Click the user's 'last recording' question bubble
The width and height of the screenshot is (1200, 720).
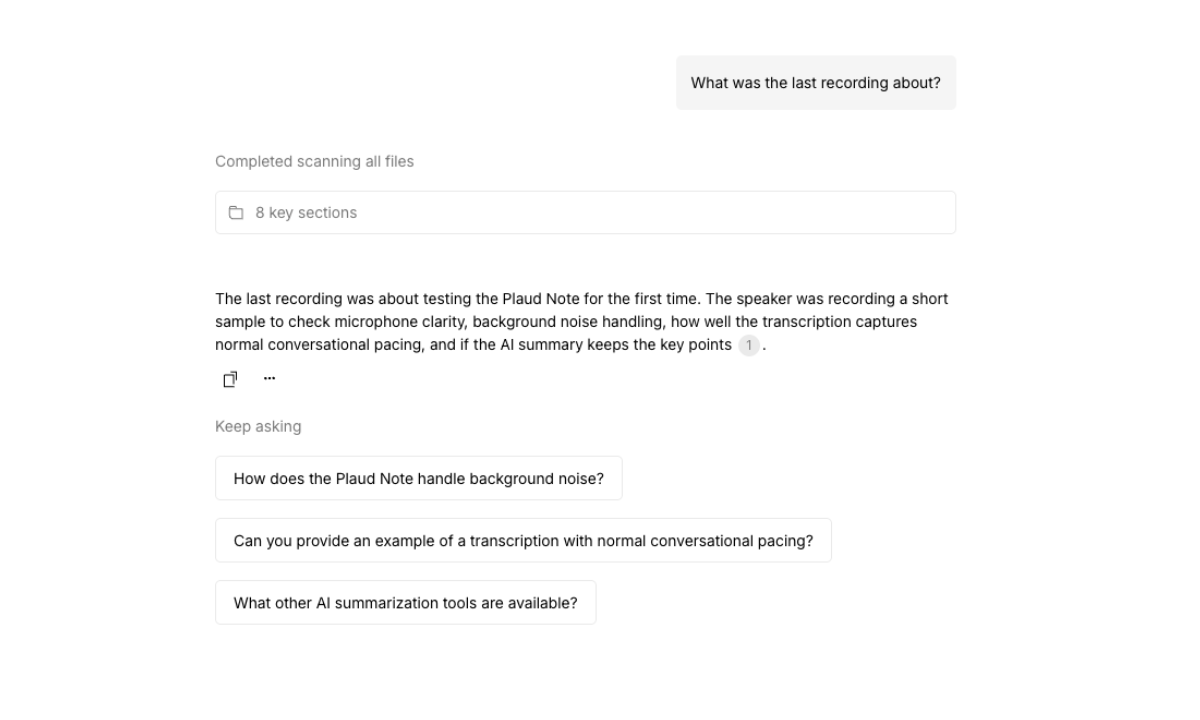[815, 83]
